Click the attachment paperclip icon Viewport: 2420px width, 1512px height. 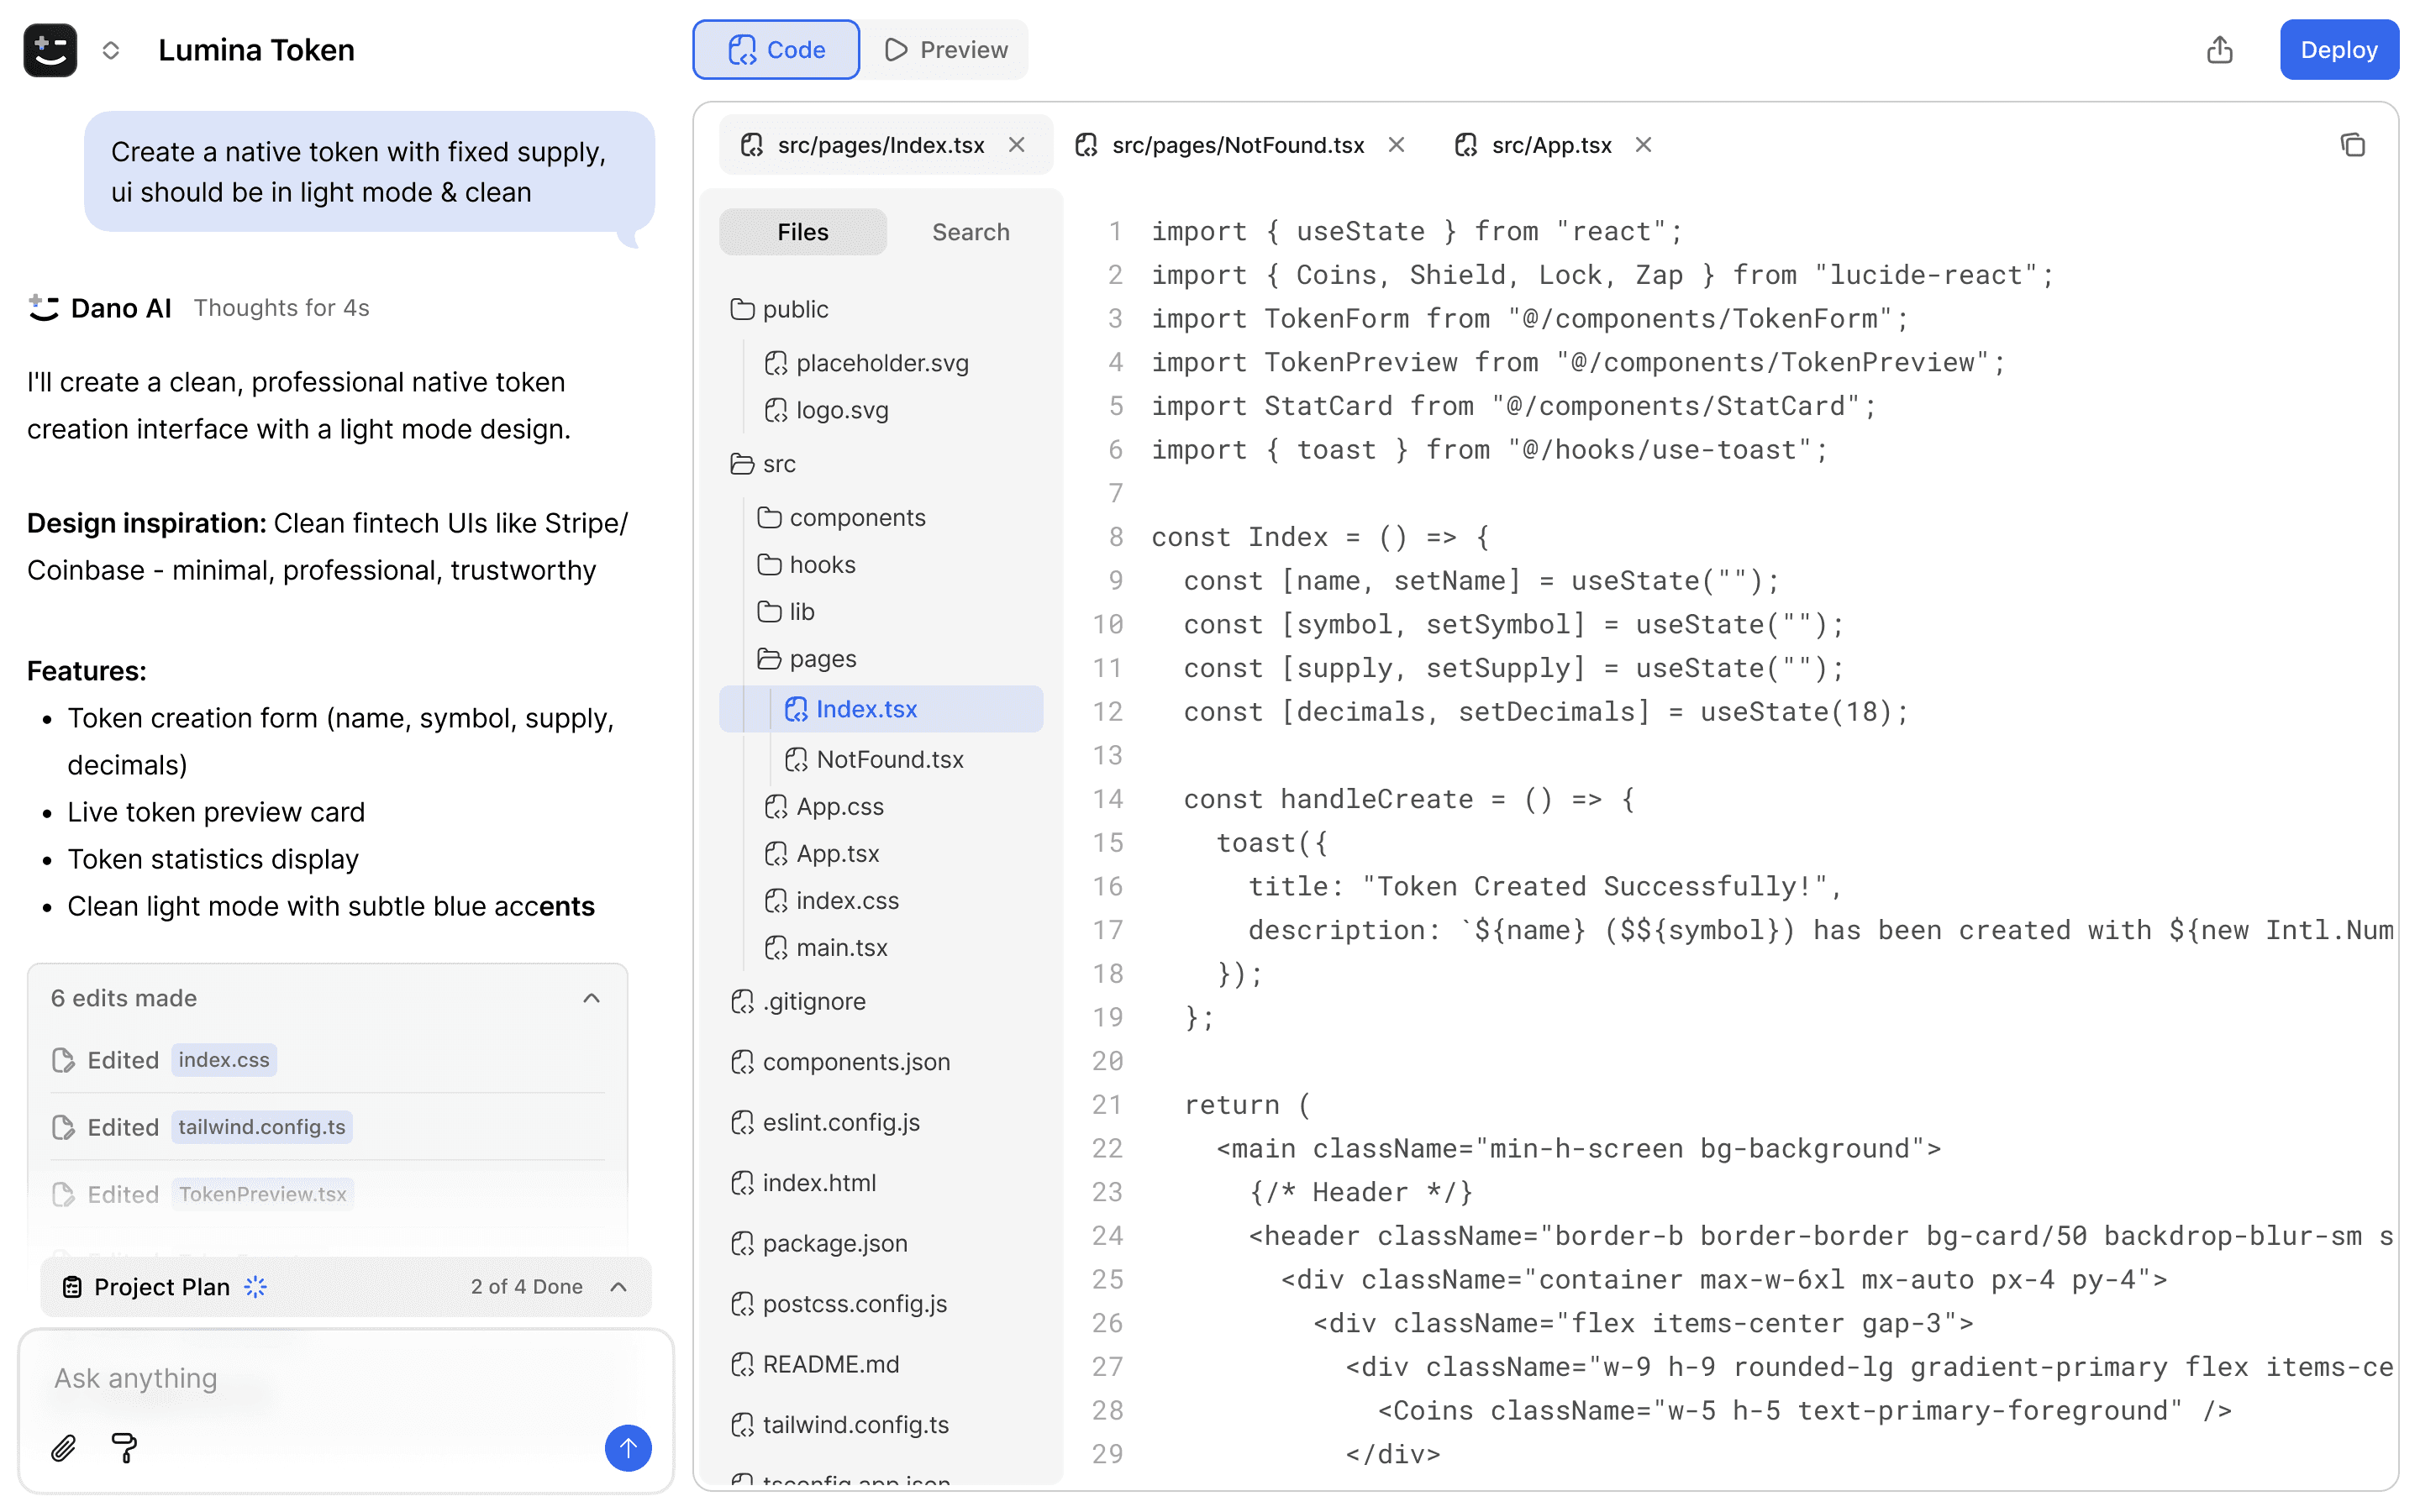click(63, 1447)
